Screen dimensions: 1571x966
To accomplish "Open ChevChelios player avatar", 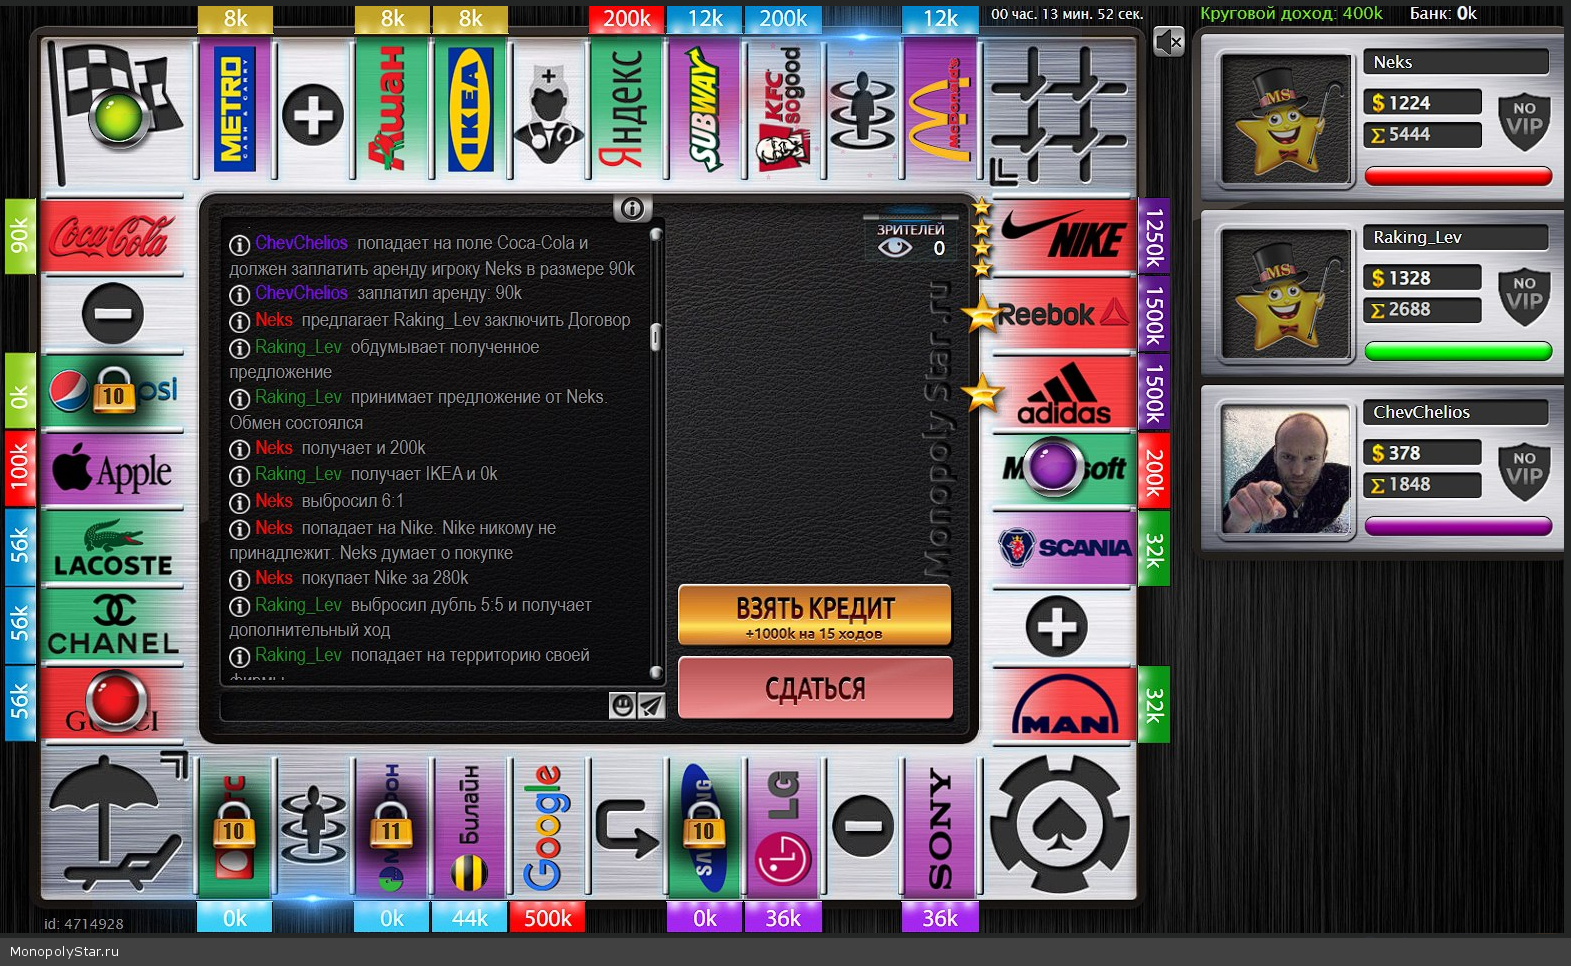I will pyautogui.click(x=1284, y=468).
